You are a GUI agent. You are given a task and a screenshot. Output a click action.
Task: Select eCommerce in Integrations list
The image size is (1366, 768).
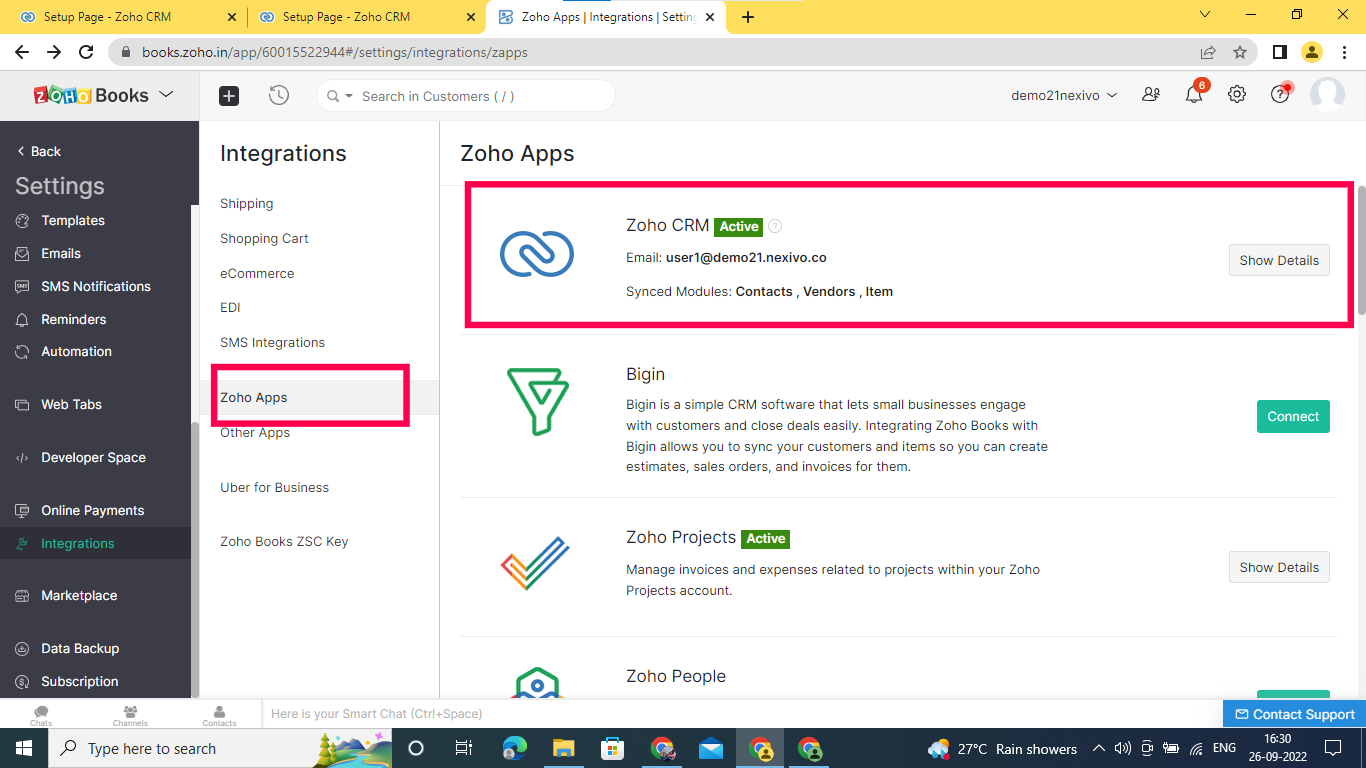coord(257,273)
